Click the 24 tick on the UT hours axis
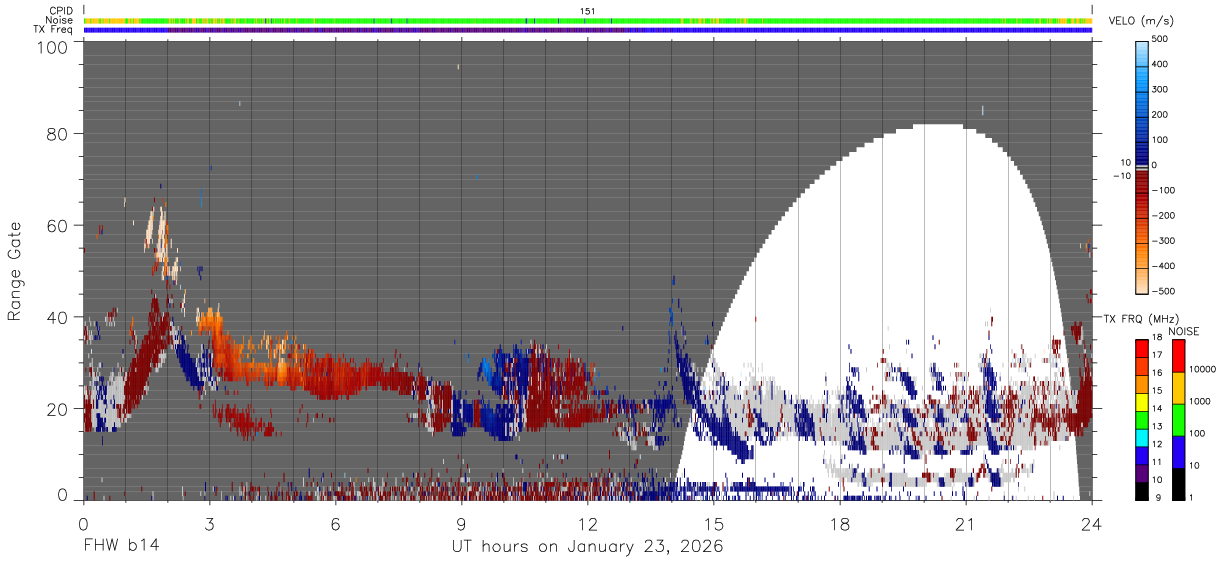 click(x=1092, y=524)
